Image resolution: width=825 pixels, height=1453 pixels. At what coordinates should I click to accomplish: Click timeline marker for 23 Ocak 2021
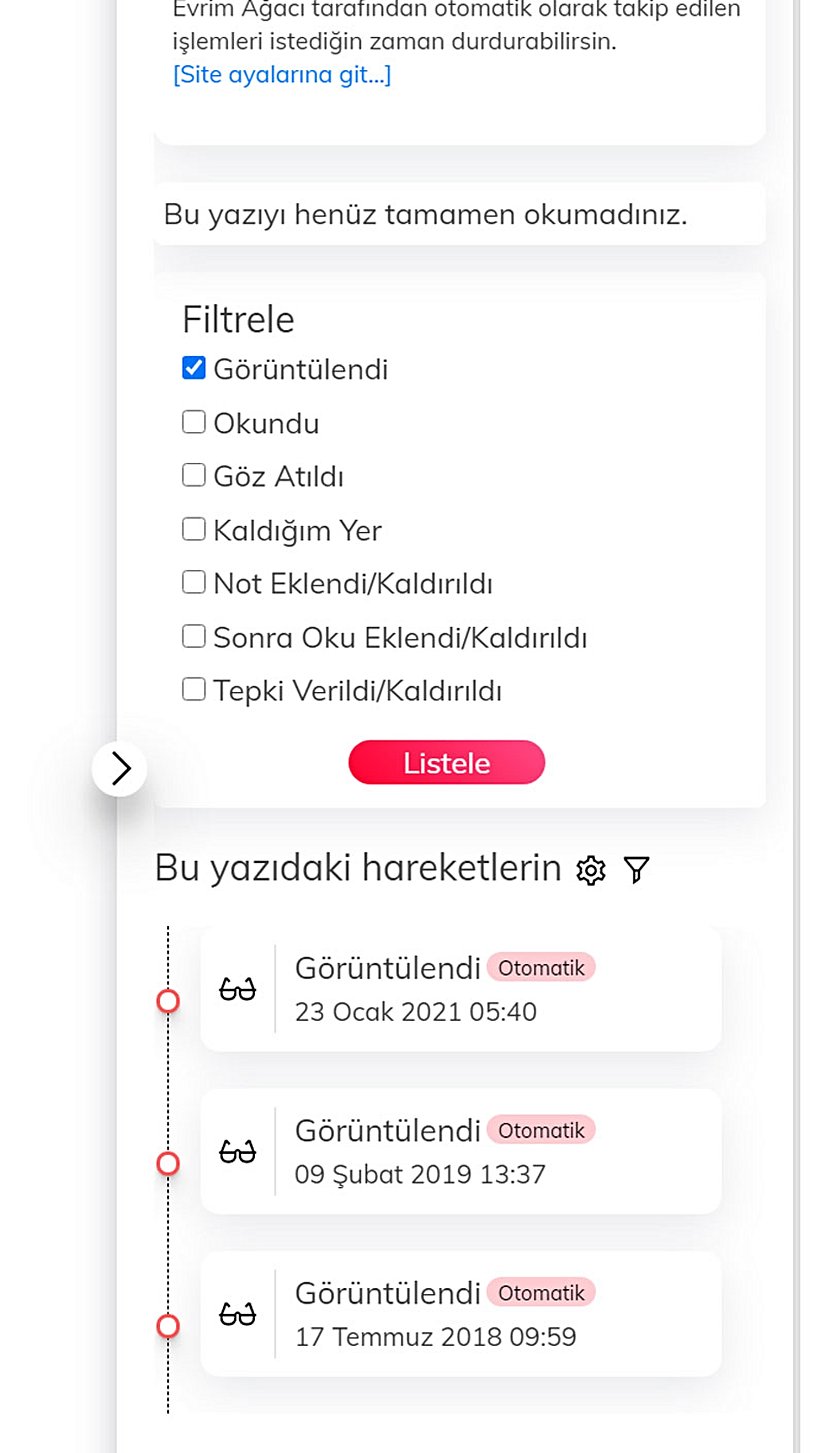tap(168, 1000)
